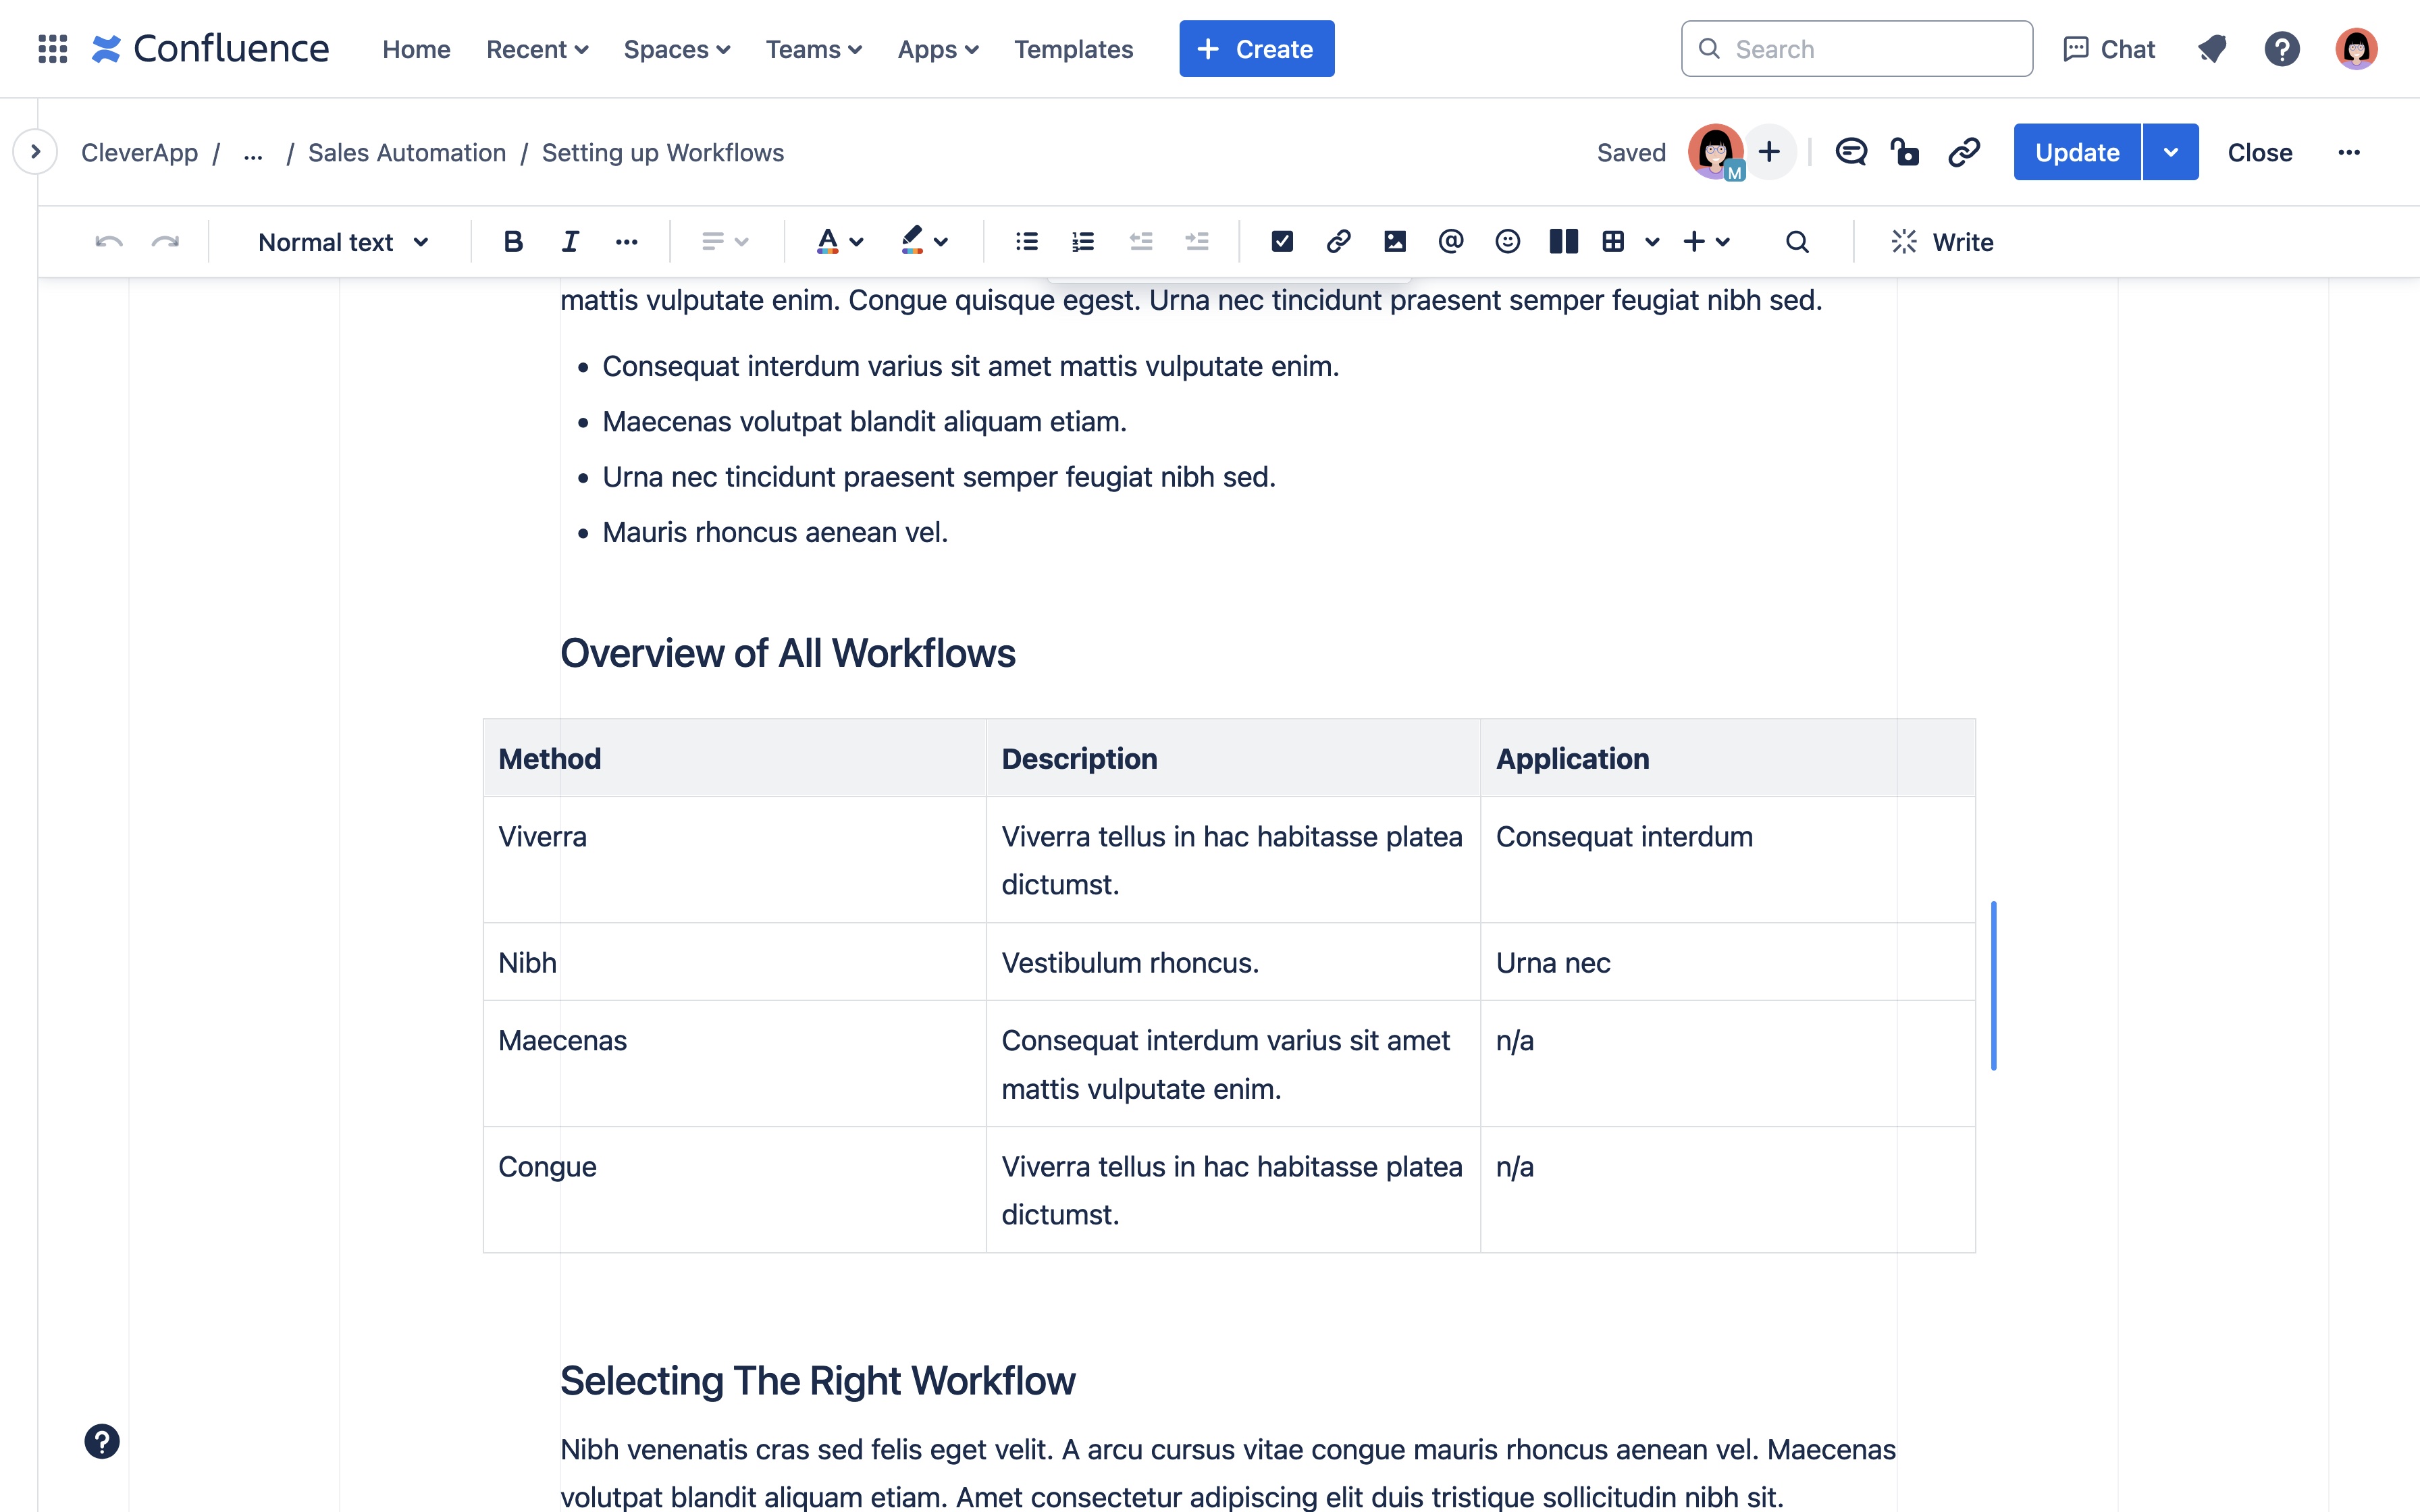Insert an @mention

pyautogui.click(x=1451, y=241)
